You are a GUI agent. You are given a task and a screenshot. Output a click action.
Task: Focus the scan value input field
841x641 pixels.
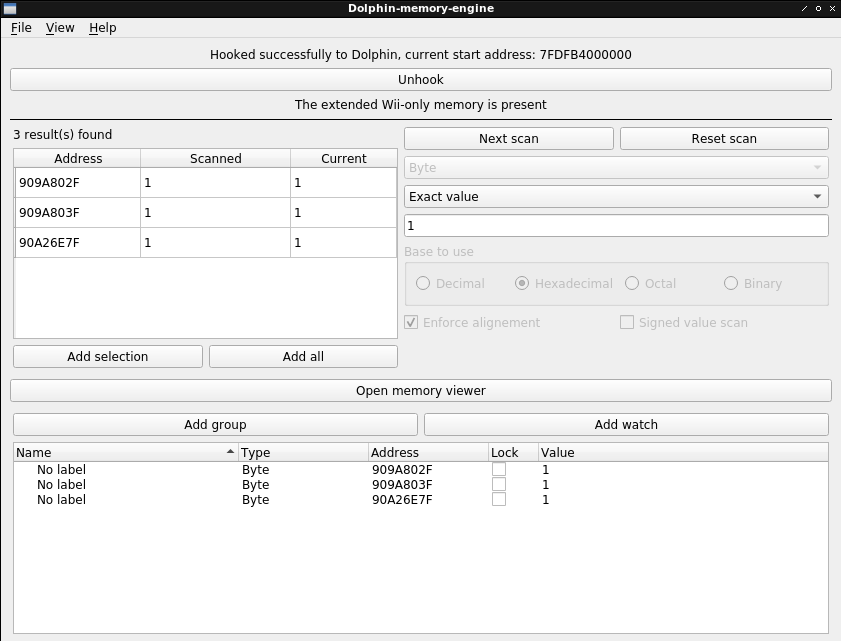616,226
